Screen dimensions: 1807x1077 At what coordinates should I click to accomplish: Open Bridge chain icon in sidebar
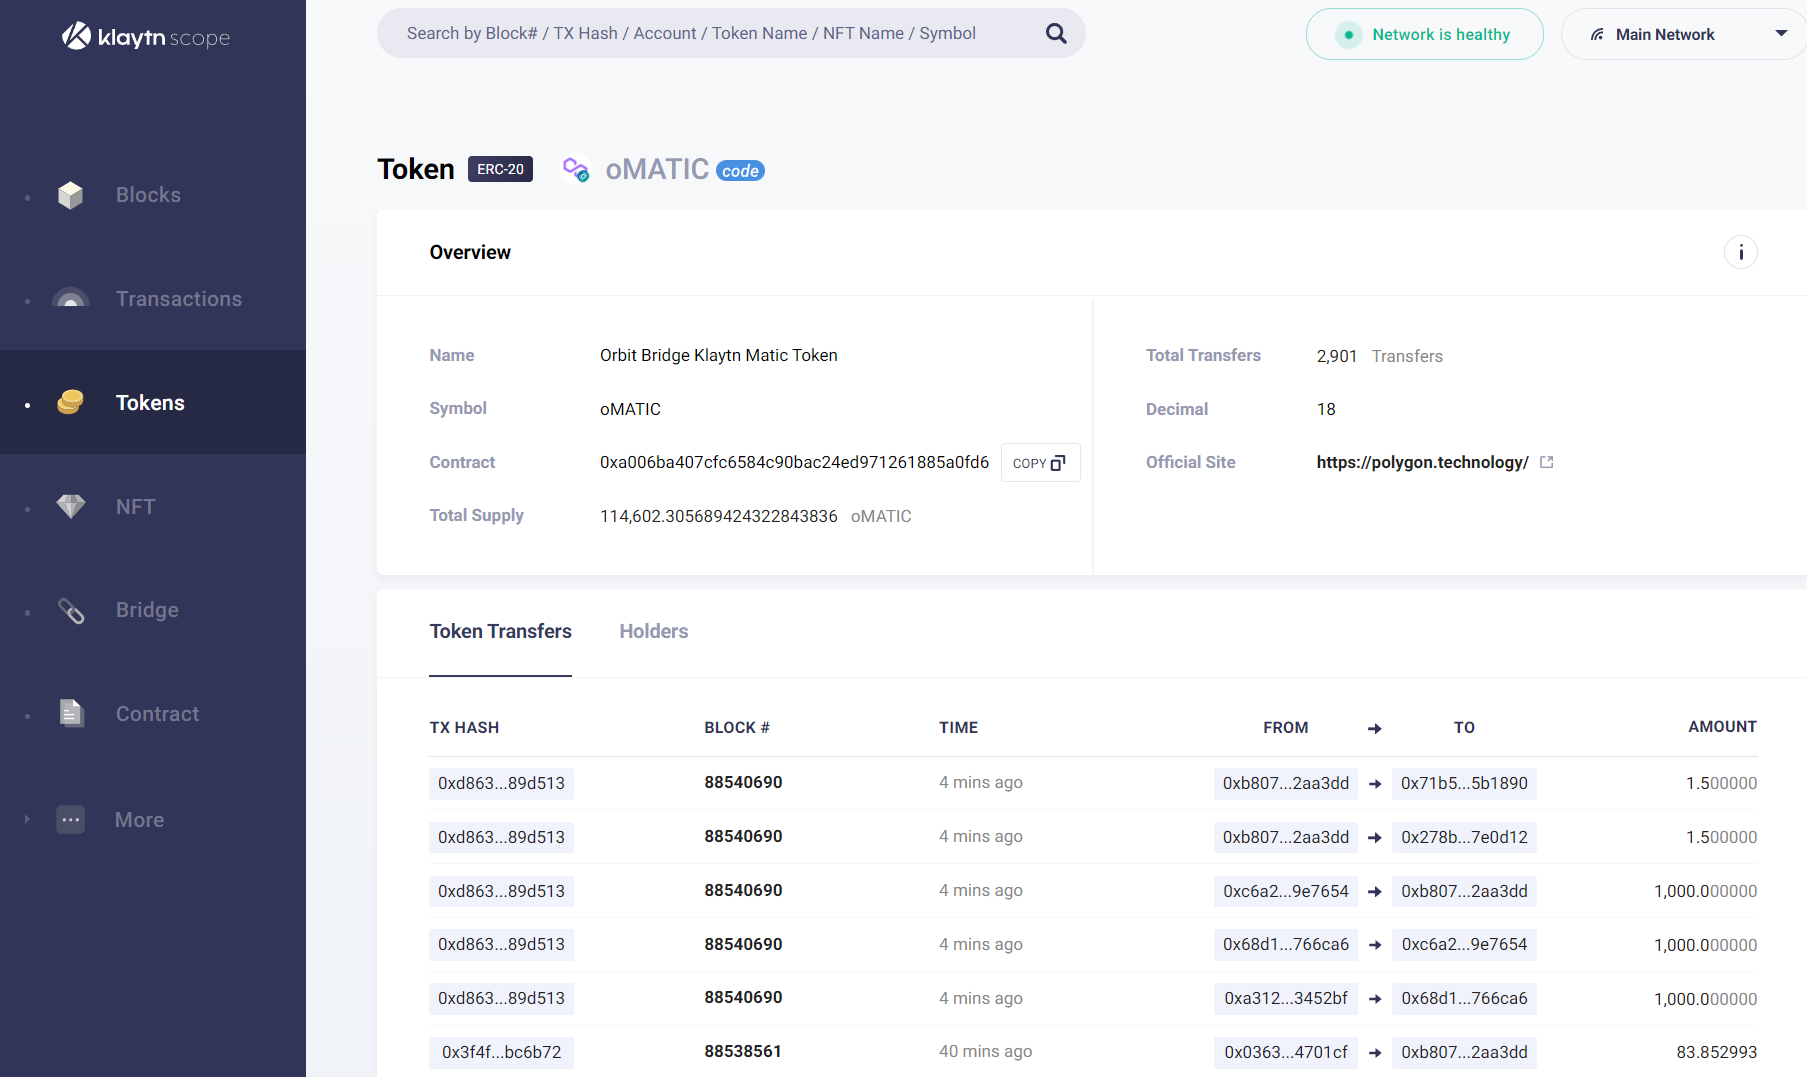tap(71, 610)
